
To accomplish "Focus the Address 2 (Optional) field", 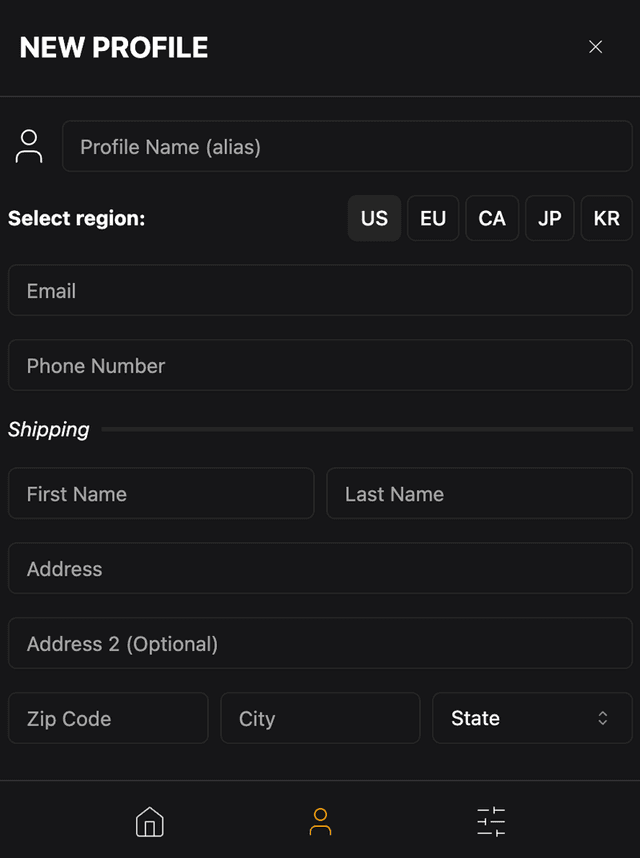I will tap(320, 643).
